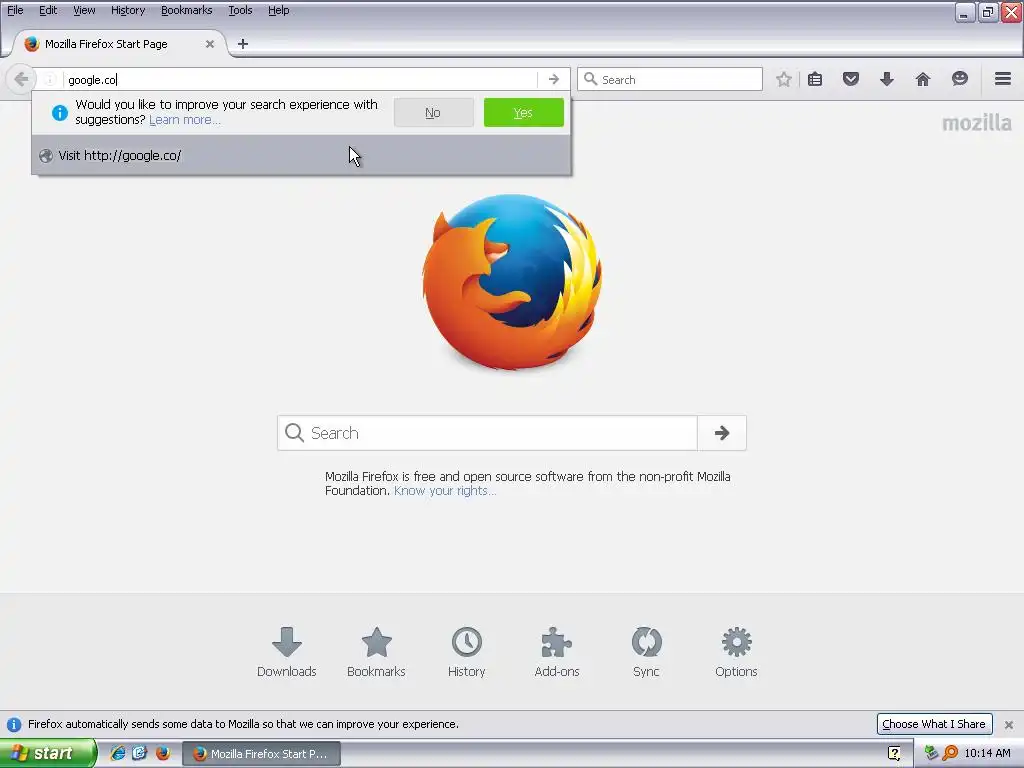Open the File menu
Image resolution: width=1024 pixels, height=768 pixels.
pyautogui.click(x=15, y=10)
